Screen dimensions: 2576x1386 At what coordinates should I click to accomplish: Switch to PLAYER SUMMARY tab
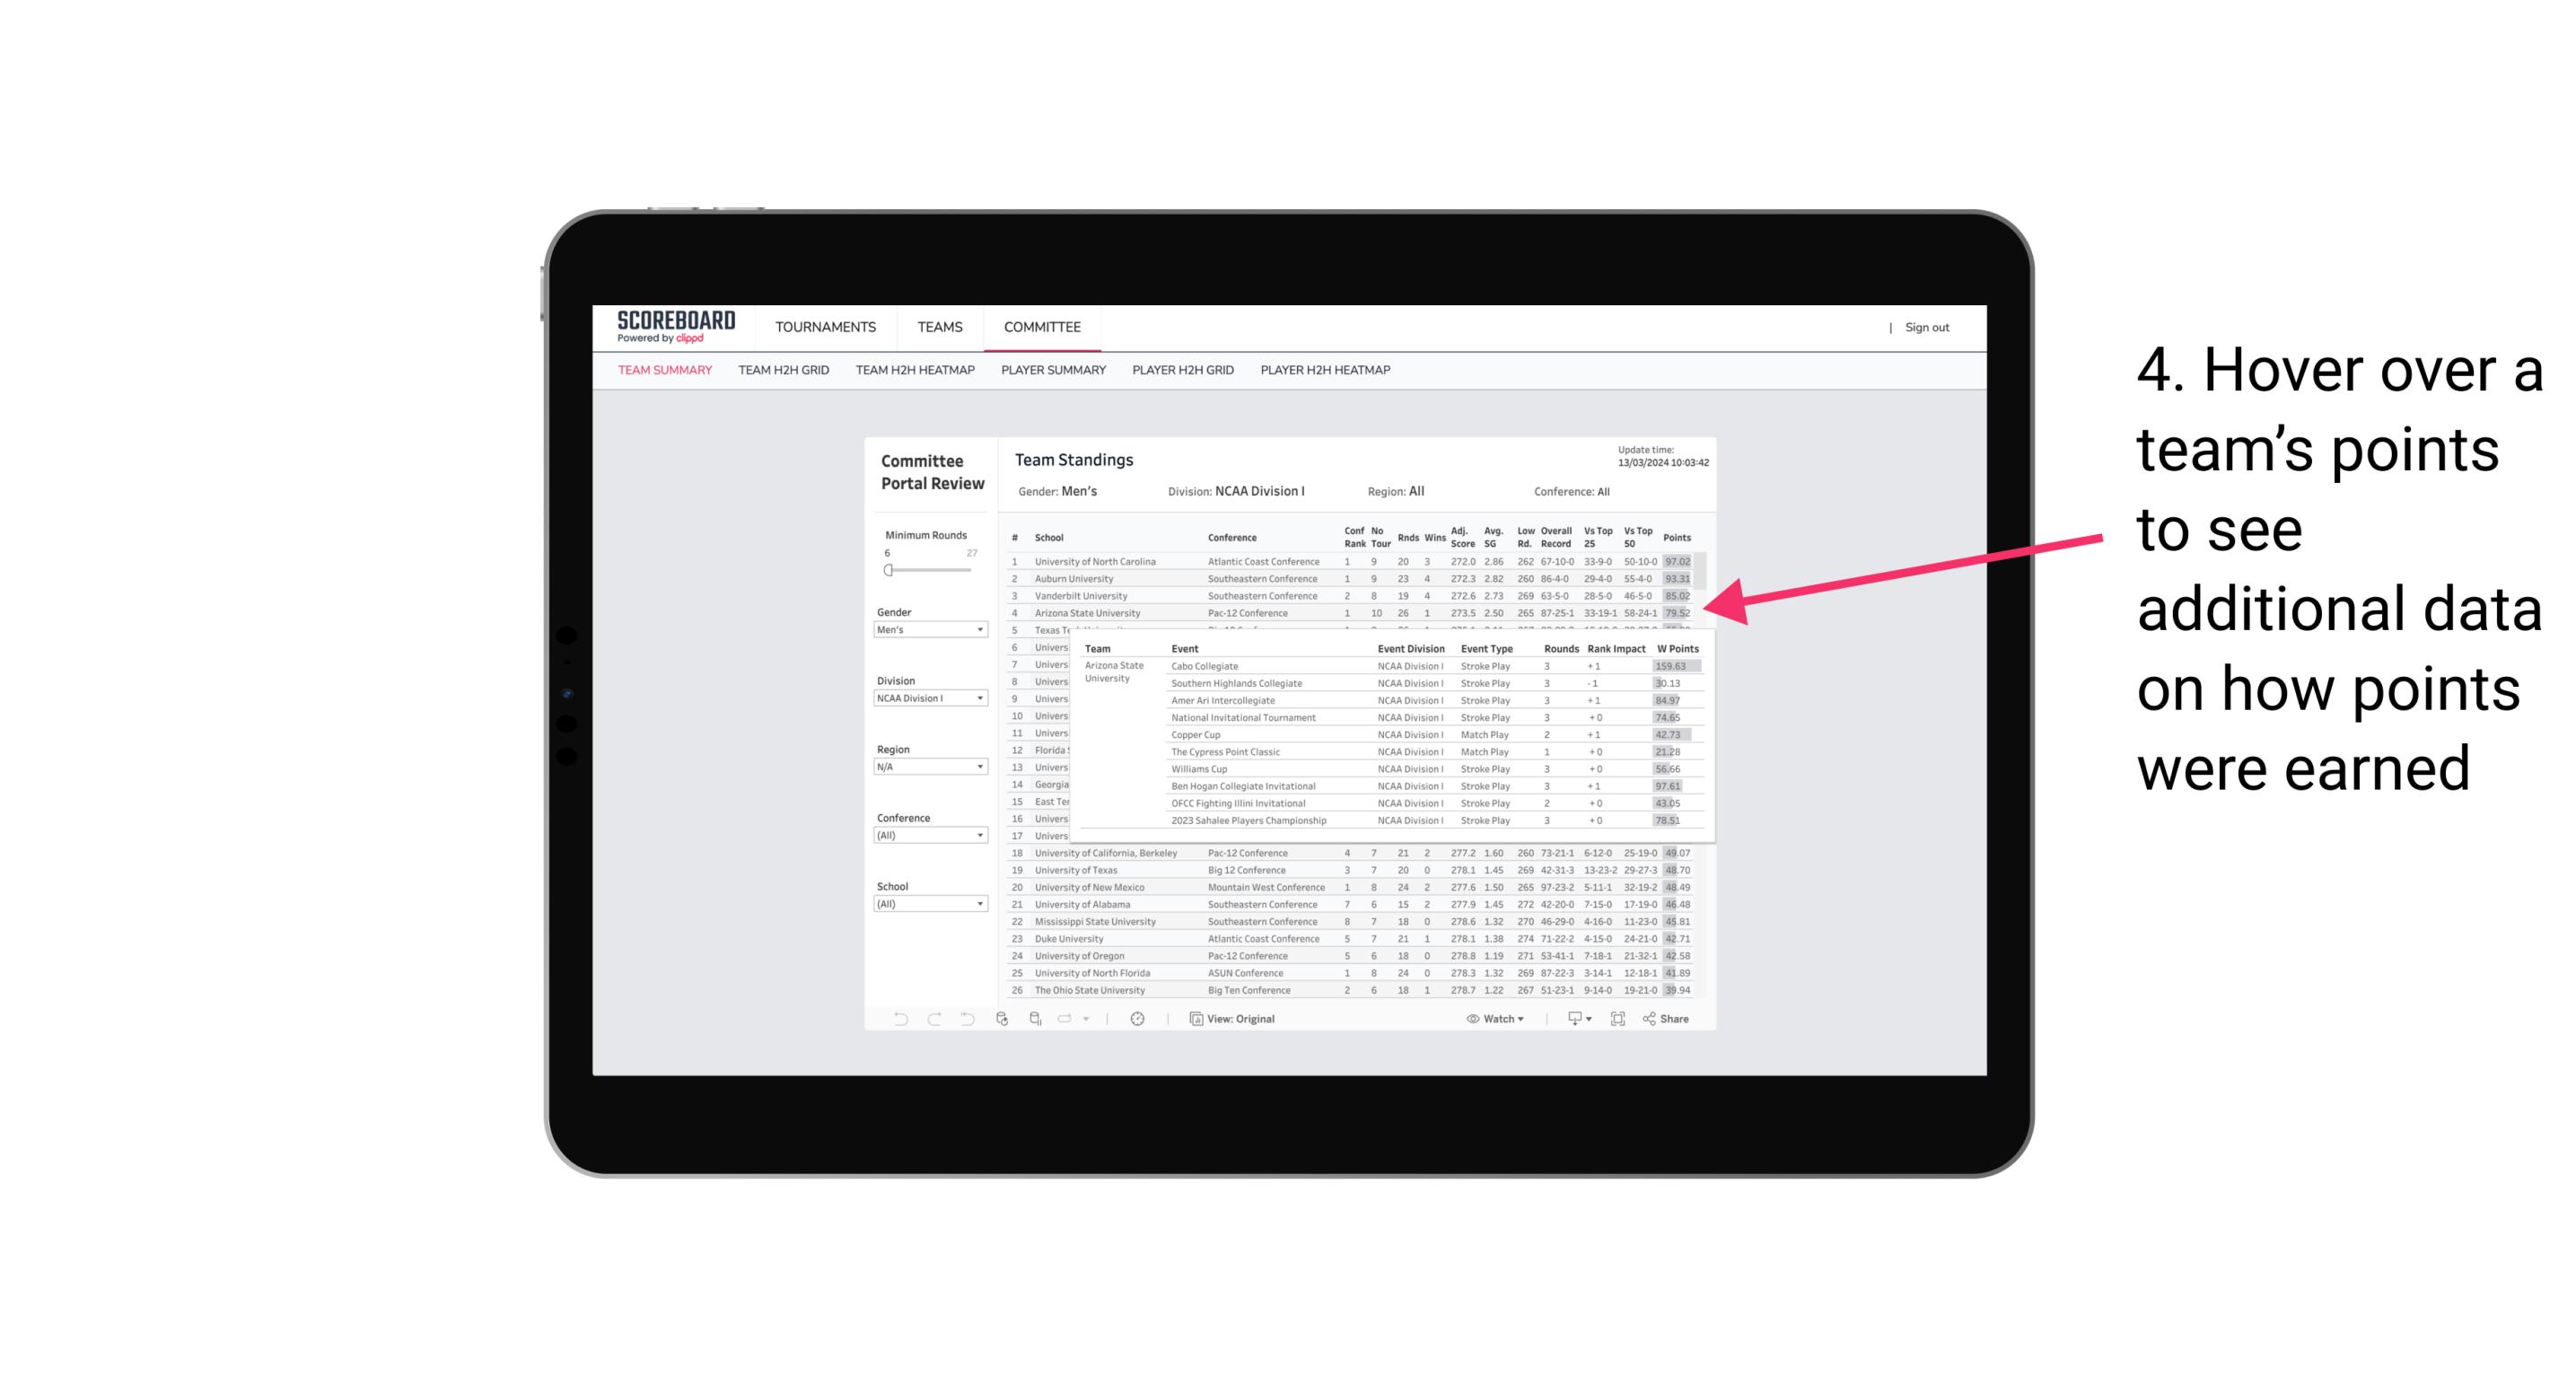click(1053, 373)
